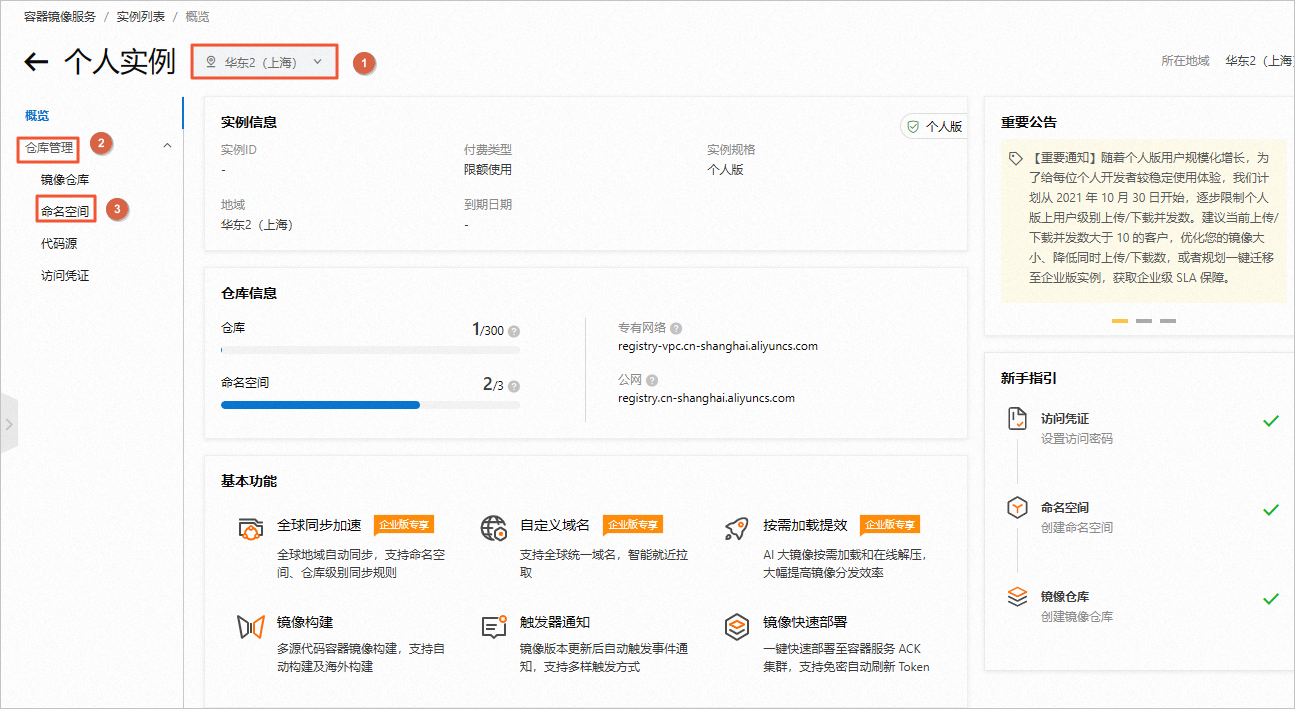Click the back arrow beside 个人实例
The height and width of the screenshot is (709, 1295).
(x=36, y=62)
